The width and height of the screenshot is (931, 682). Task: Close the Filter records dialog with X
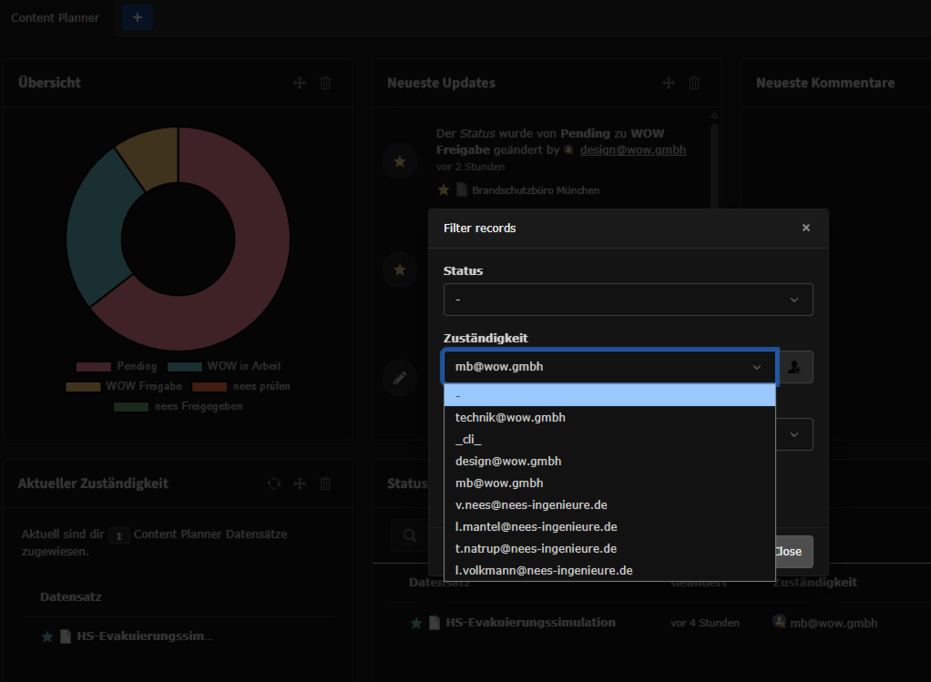[x=806, y=228]
